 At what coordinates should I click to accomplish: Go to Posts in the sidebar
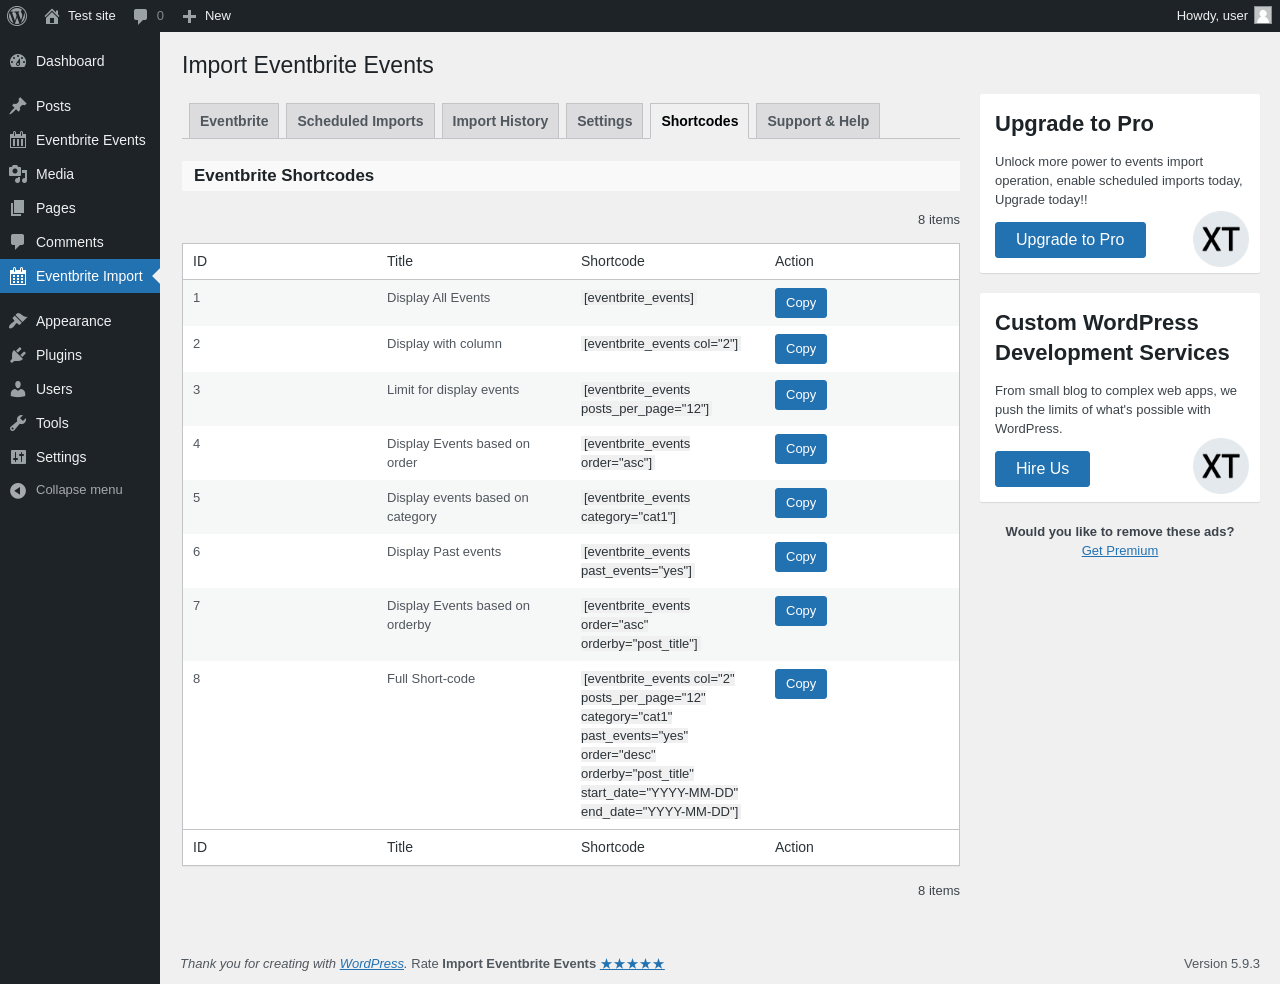(x=80, y=106)
